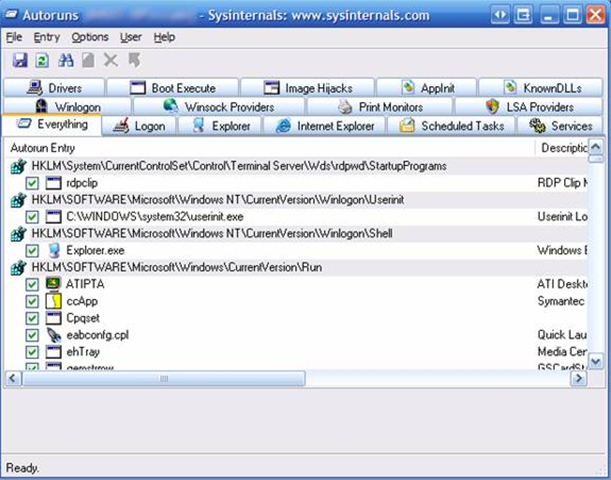Click the vertical scrollbar down arrow
Viewport: 611px width, 480px height.
pos(596,363)
